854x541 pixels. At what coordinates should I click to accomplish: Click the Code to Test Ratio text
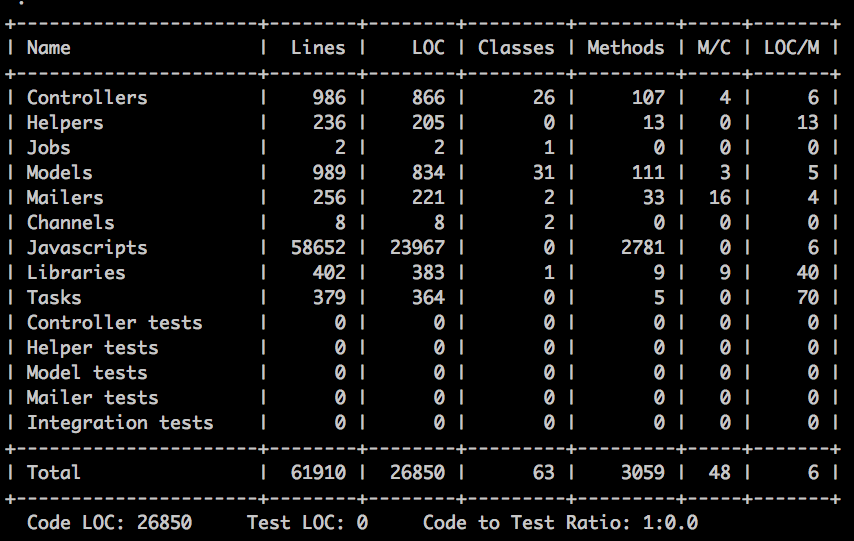coord(560,522)
